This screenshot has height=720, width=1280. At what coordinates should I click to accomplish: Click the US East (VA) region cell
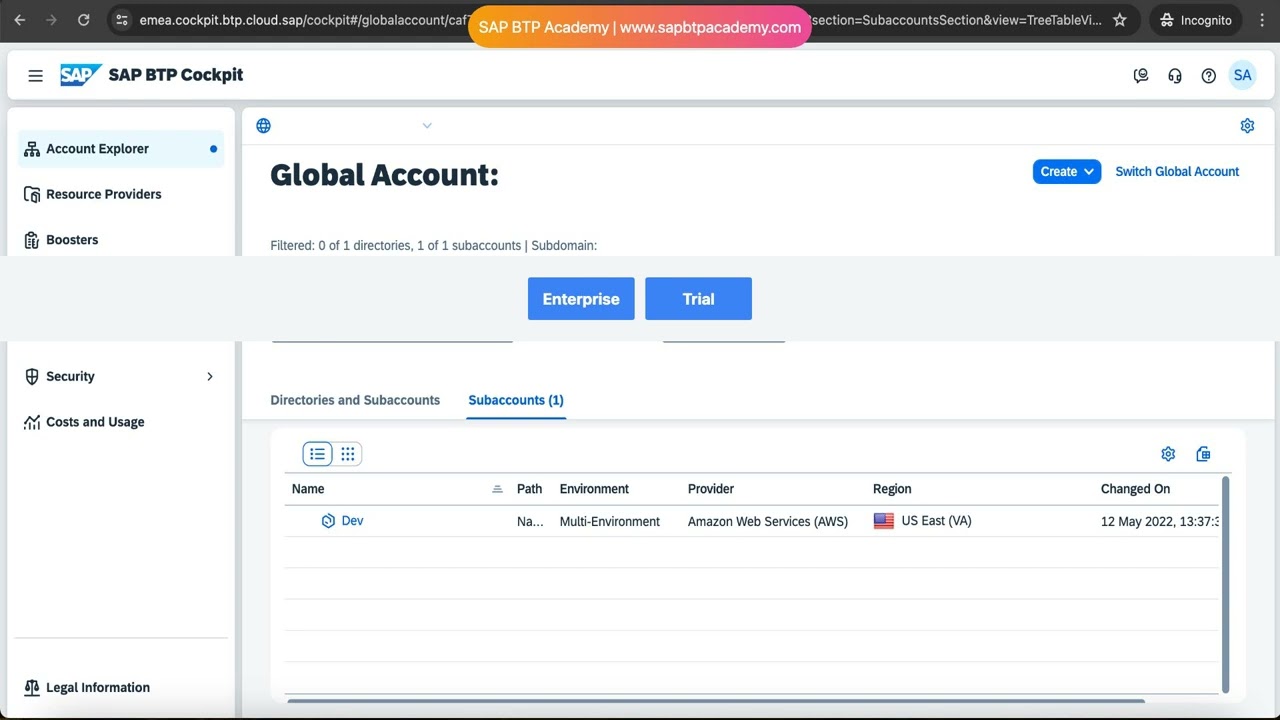[936, 521]
